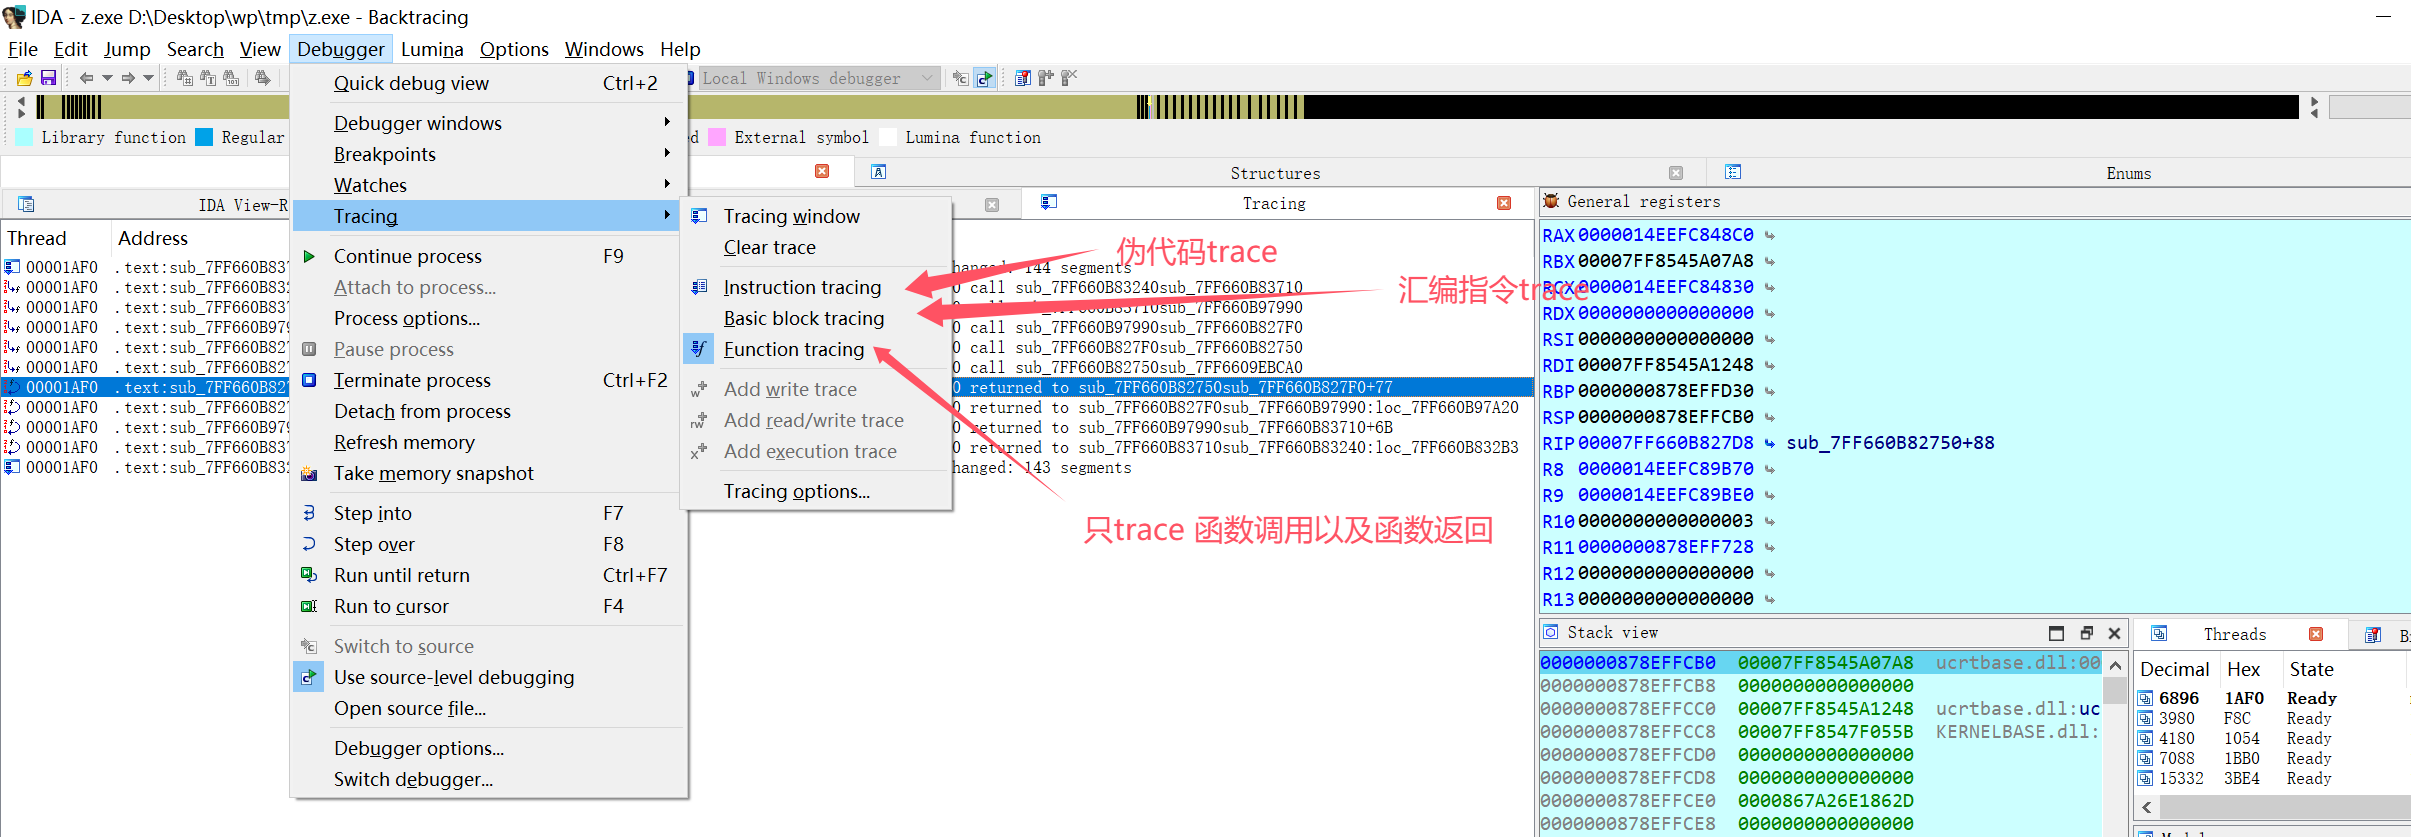
Task: Toggle Function tracing checked option
Action: pos(816,349)
